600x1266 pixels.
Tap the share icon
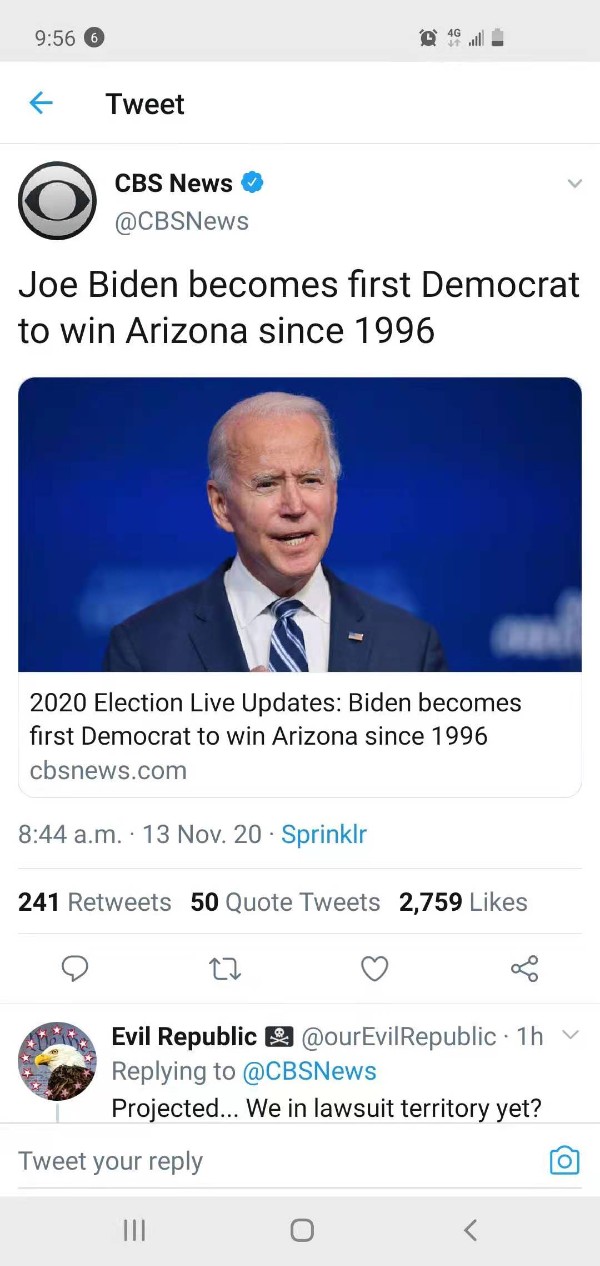coord(524,968)
